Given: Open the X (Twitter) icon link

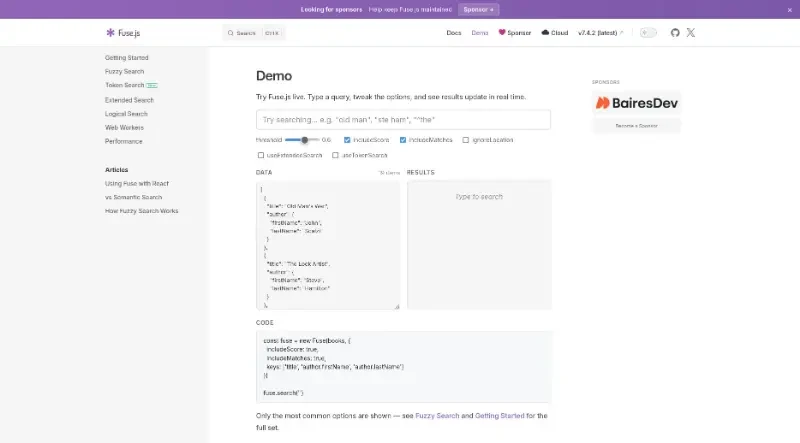Looking at the screenshot, I should 691,33.
